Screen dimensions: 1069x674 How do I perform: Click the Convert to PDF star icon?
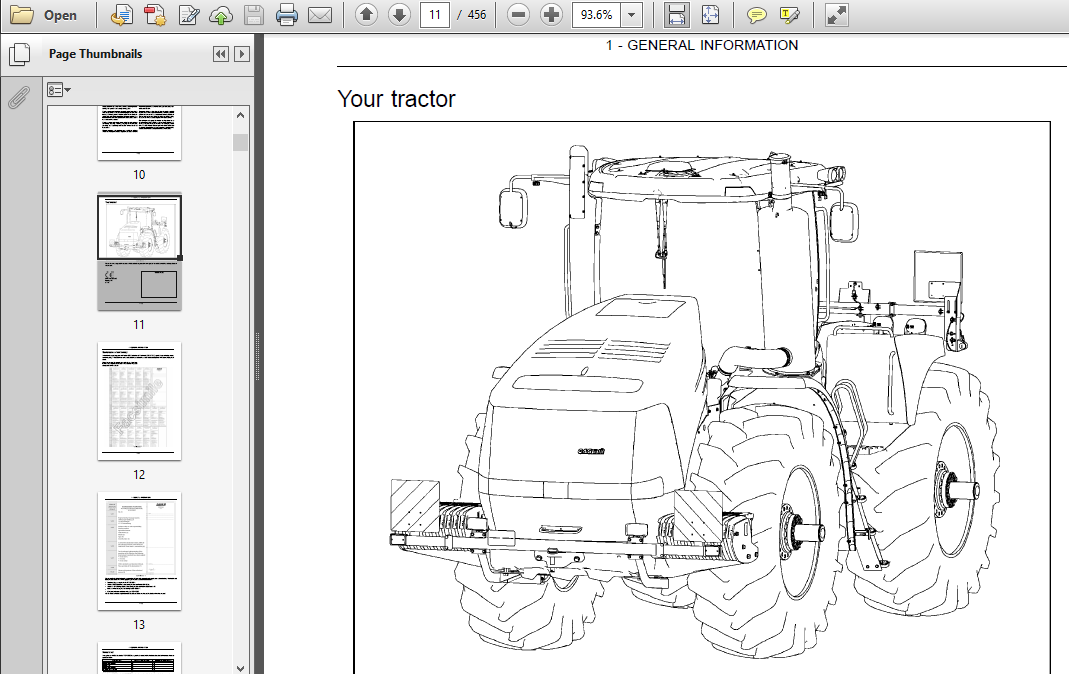[x=155, y=15]
